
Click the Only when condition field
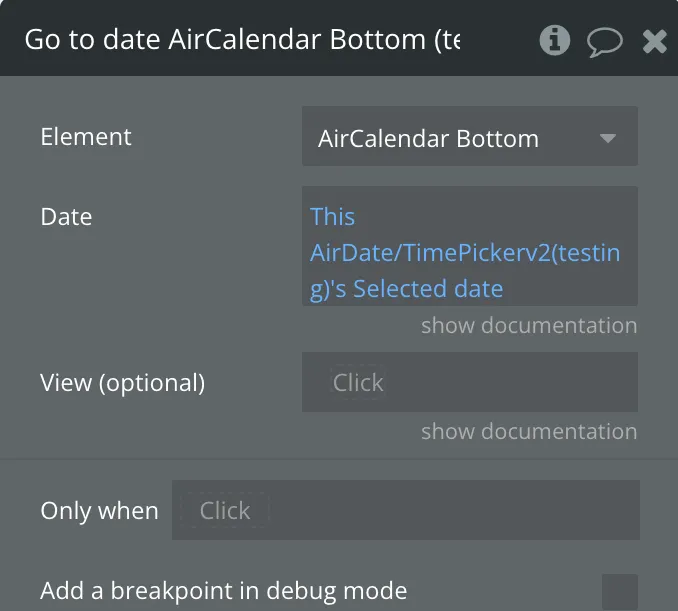[405, 510]
